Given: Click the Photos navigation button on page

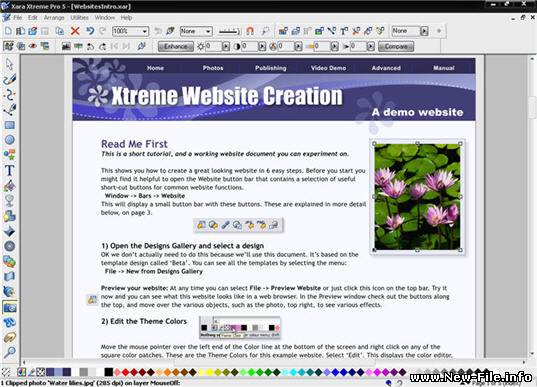Looking at the screenshot, I should pos(213,68).
